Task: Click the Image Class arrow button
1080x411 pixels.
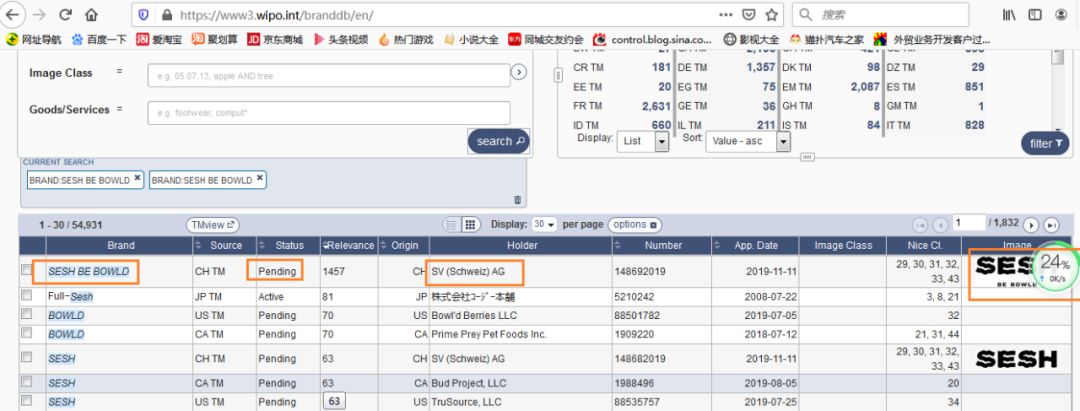Action: [x=519, y=72]
